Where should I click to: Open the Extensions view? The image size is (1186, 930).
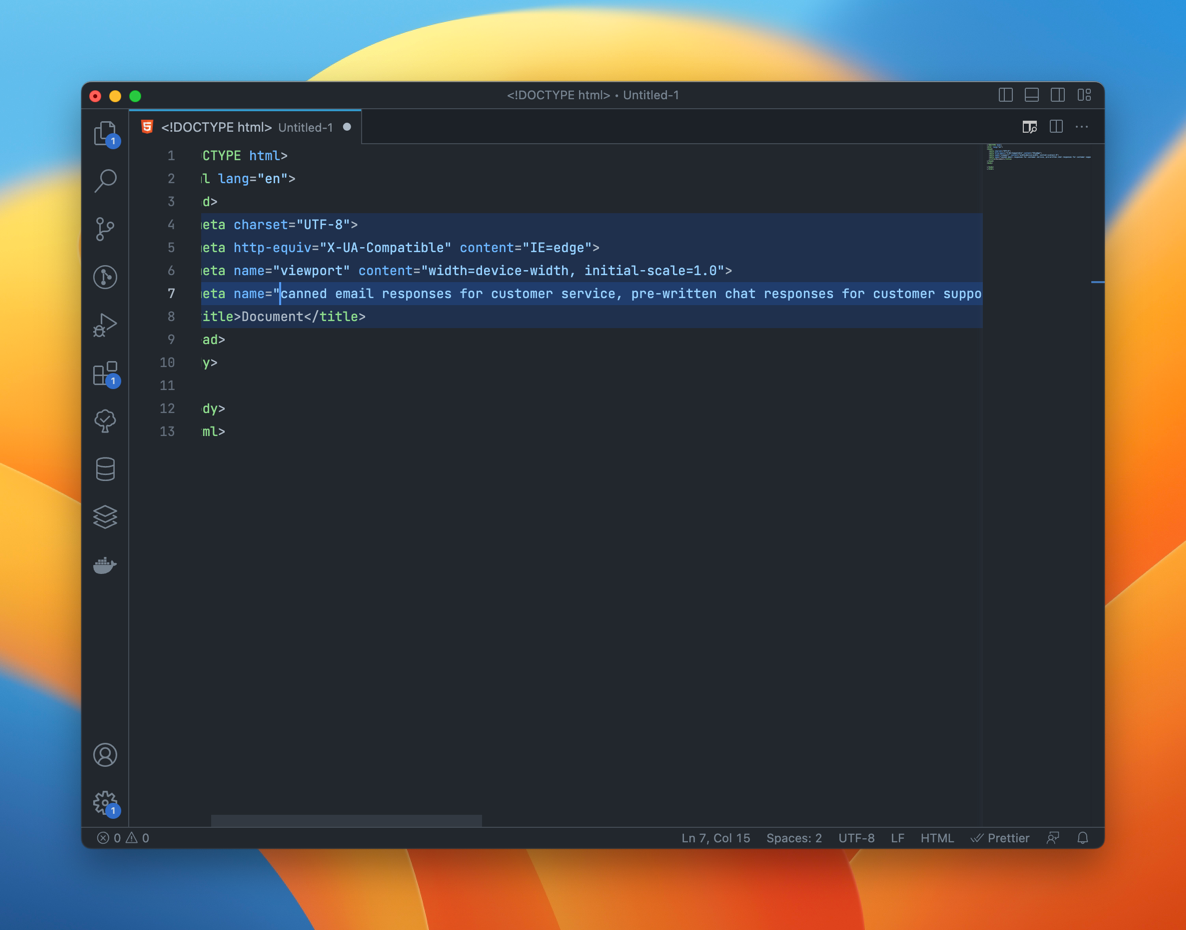tap(105, 374)
